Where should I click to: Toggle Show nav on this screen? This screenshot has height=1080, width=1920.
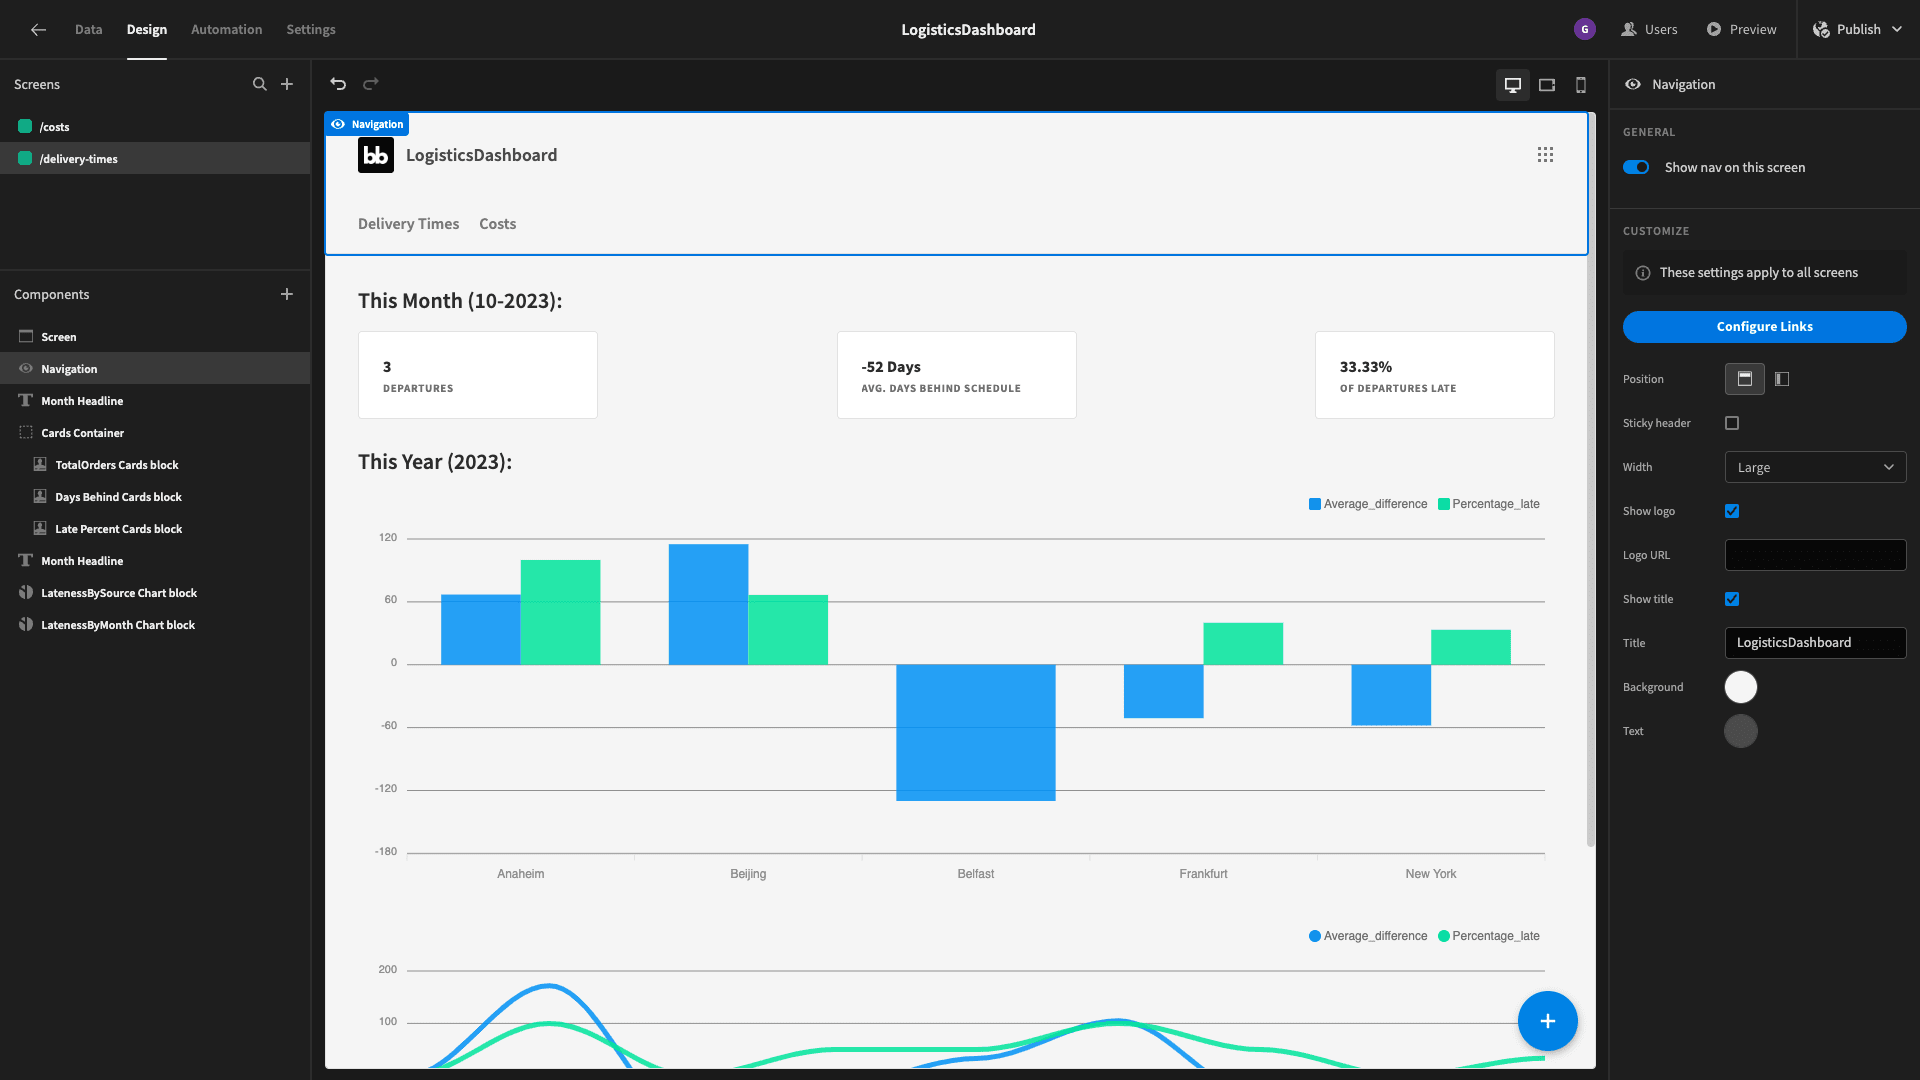[x=1636, y=167]
